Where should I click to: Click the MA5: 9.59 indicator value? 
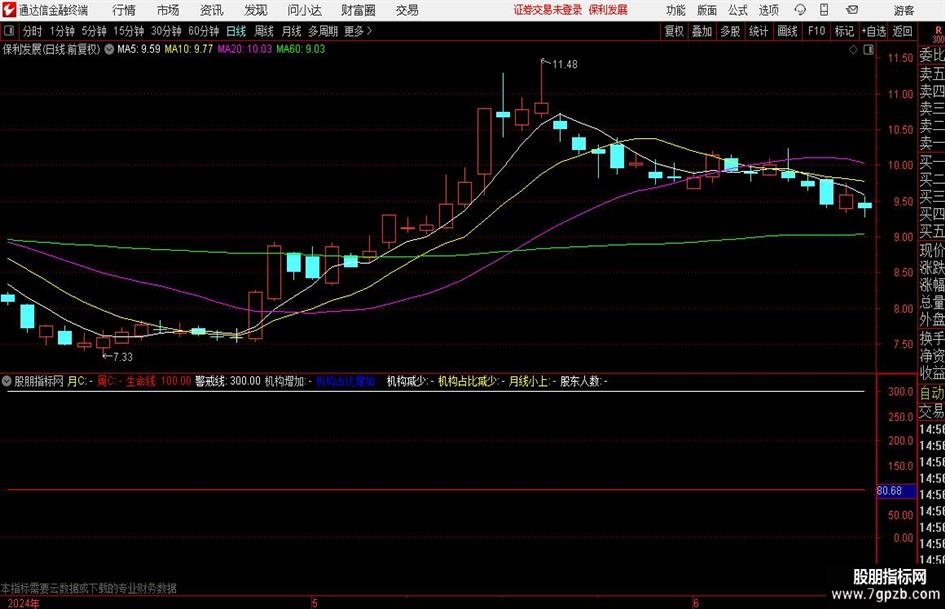pyautogui.click(x=139, y=49)
